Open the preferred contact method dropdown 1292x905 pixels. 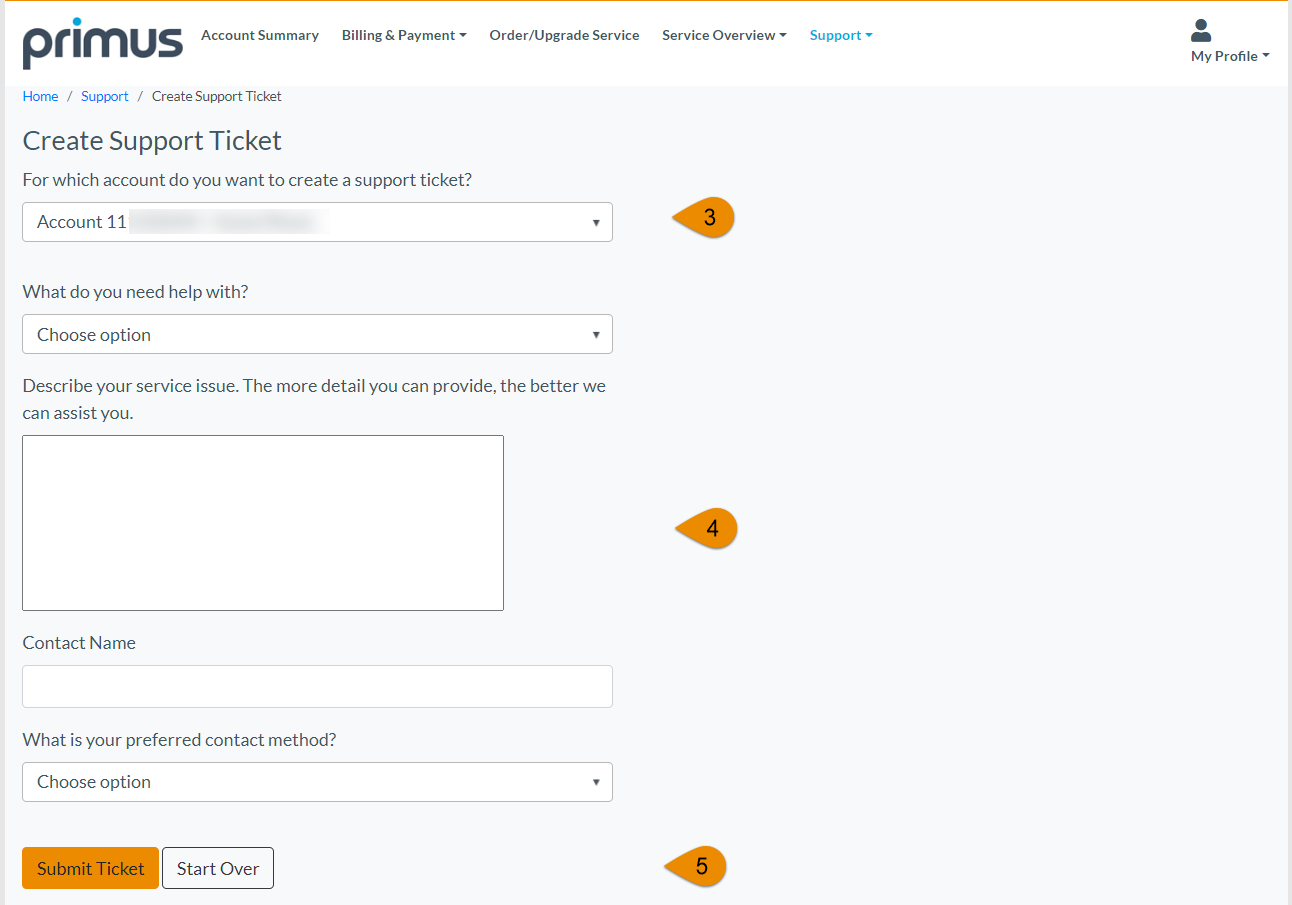[x=317, y=782]
